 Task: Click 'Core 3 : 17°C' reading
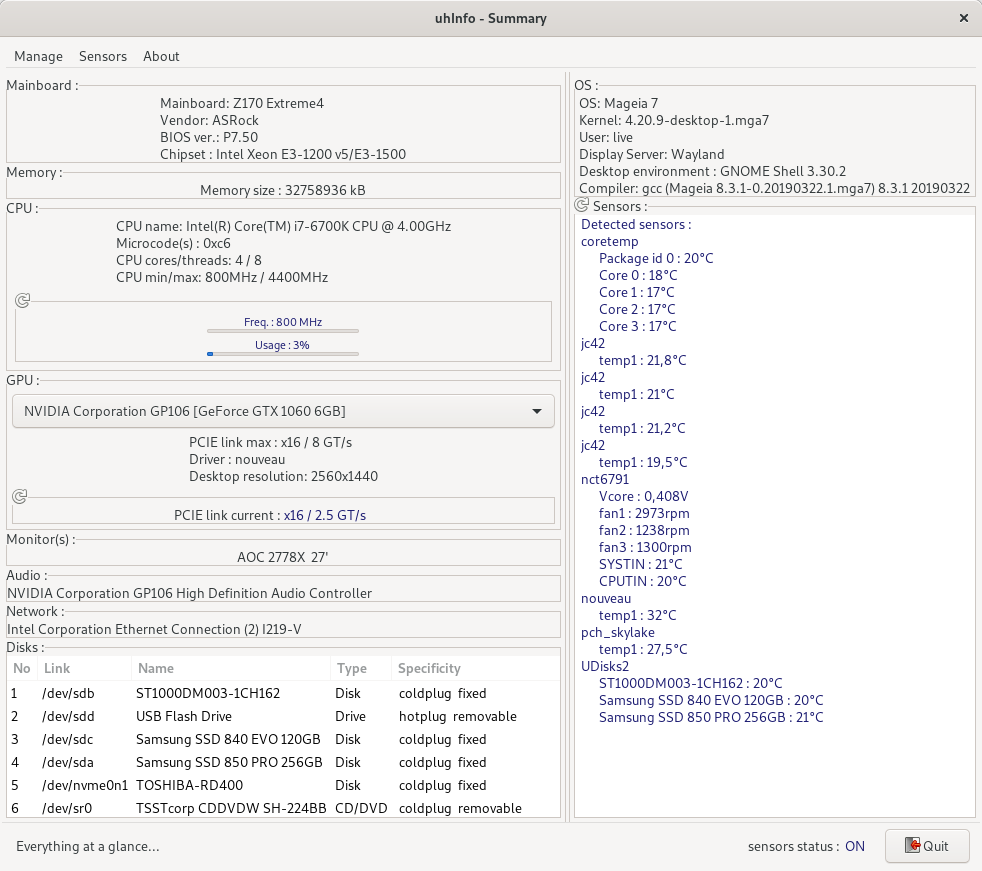pos(638,326)
